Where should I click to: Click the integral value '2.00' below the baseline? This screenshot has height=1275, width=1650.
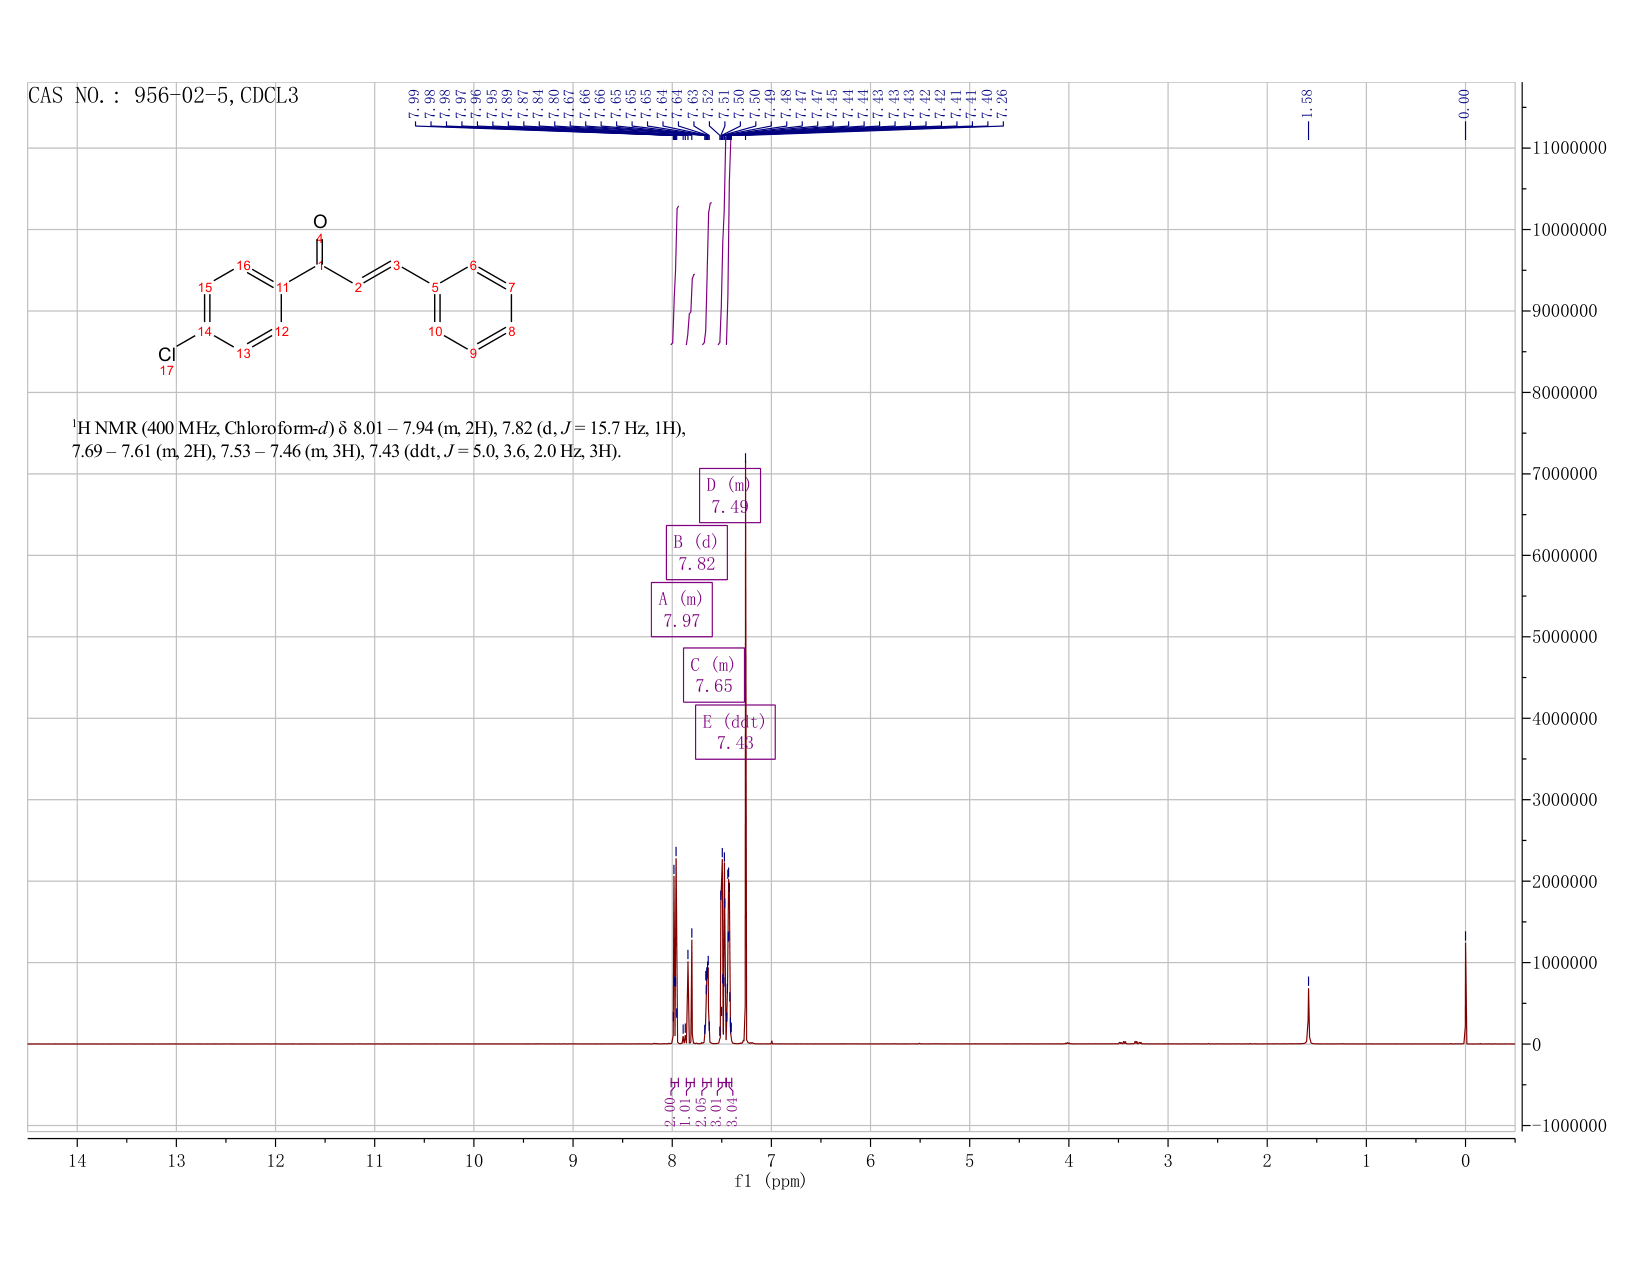[670, 1110]
